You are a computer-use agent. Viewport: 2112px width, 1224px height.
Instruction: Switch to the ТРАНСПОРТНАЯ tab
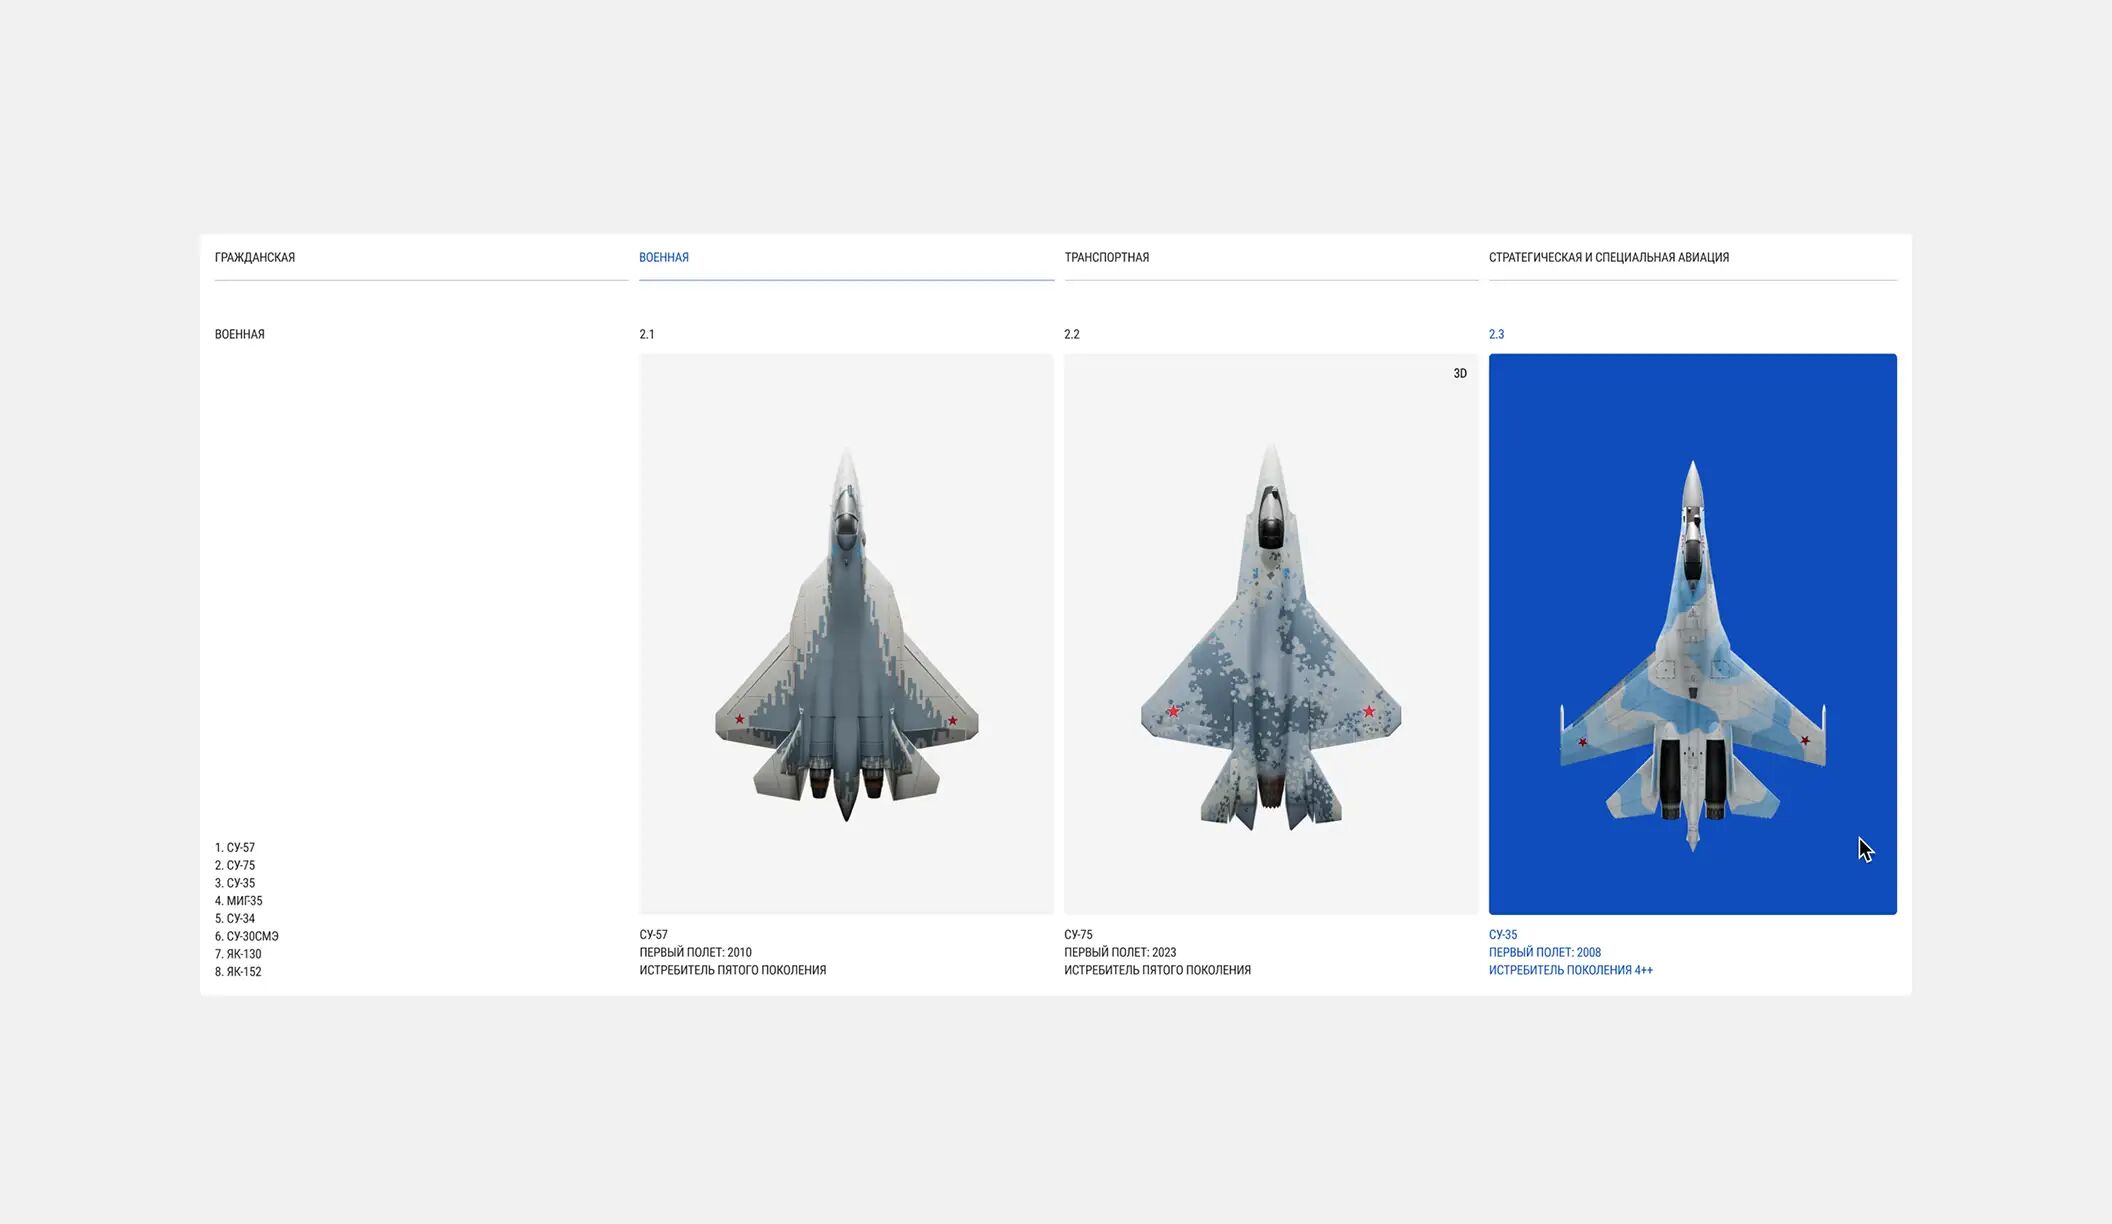coord(1106,257)
